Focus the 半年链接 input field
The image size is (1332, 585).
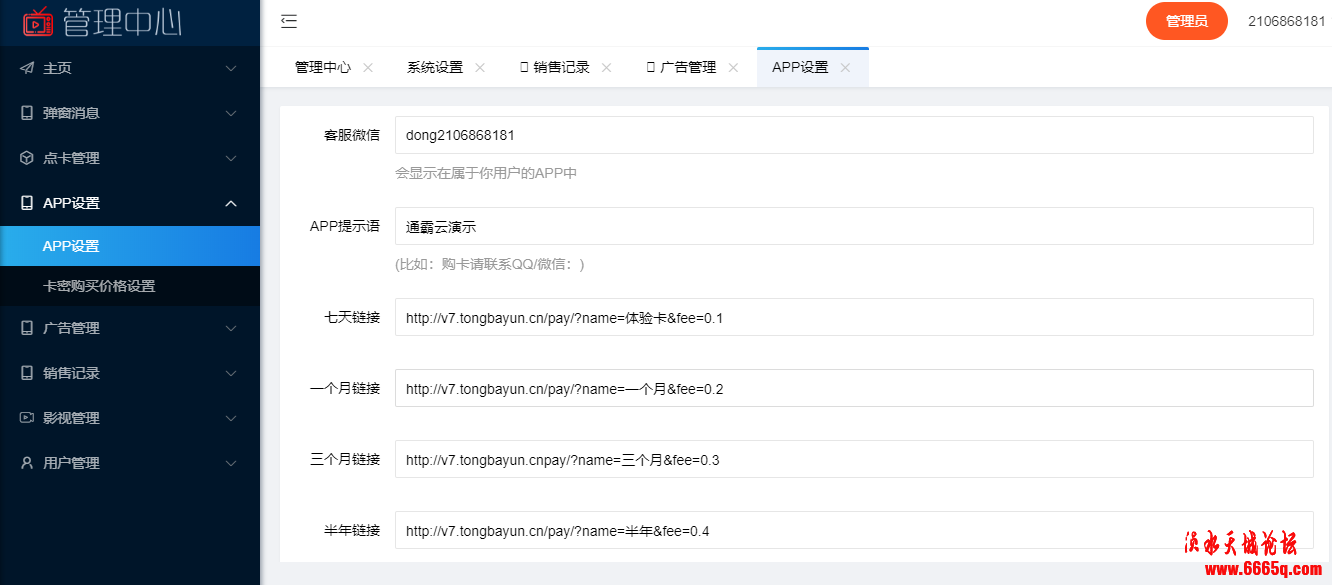[x=854, y=530]
